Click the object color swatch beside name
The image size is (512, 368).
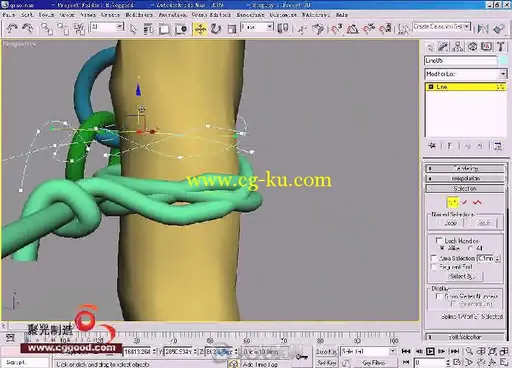point(503,61)
